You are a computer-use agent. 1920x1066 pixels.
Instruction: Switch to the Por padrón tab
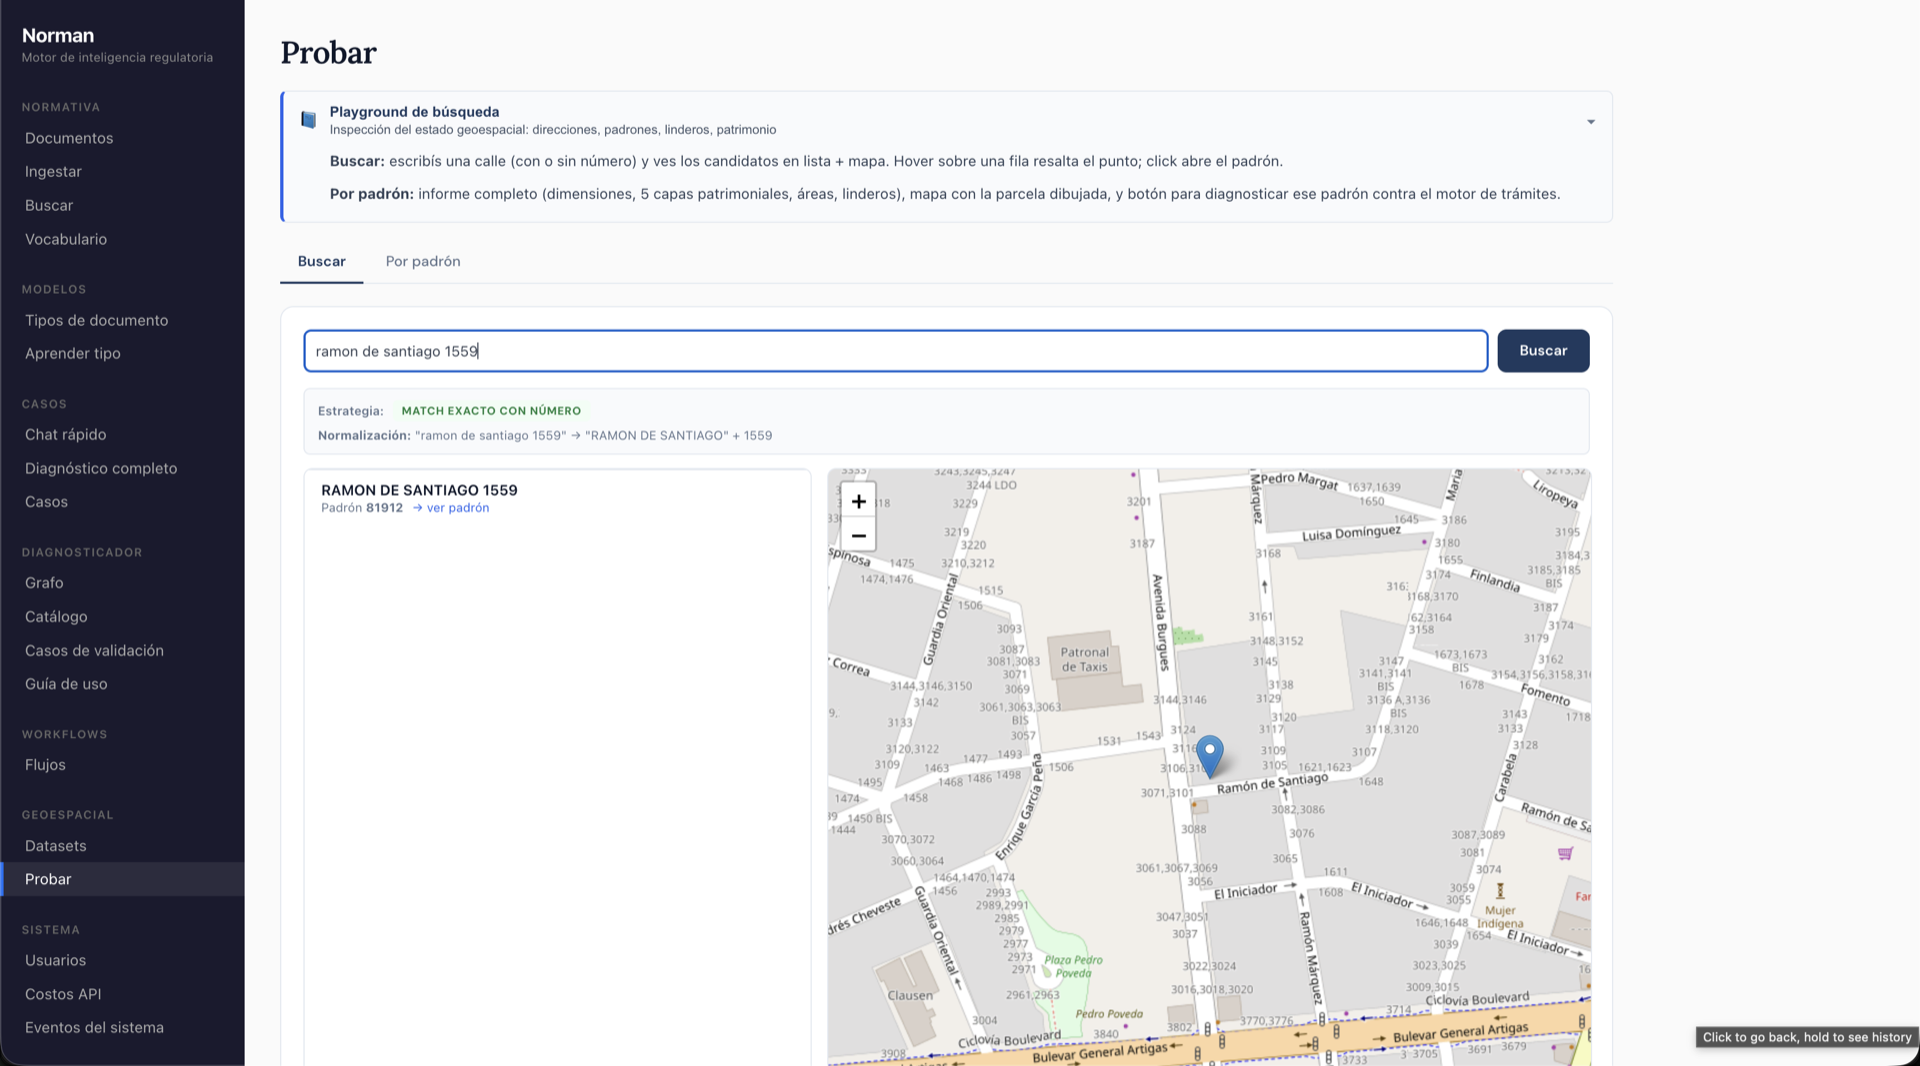pyautogui.click(x=423, y=261)
